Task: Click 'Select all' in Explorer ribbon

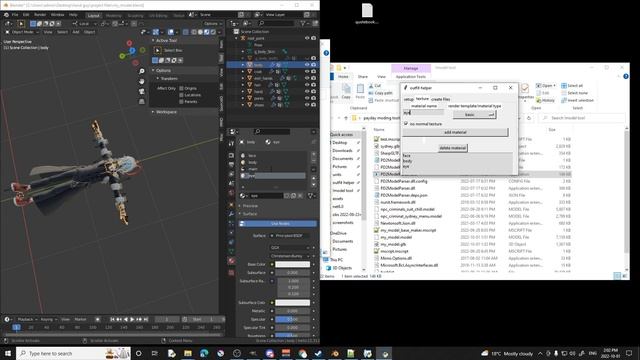Action: pyautogui.click(x=571, y=86)
